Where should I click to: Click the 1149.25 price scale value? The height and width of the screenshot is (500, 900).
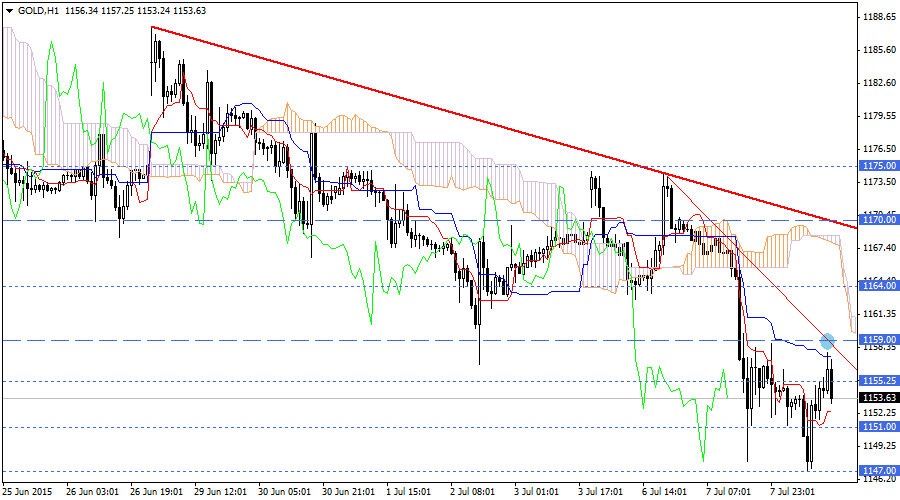tap(879, 445)
